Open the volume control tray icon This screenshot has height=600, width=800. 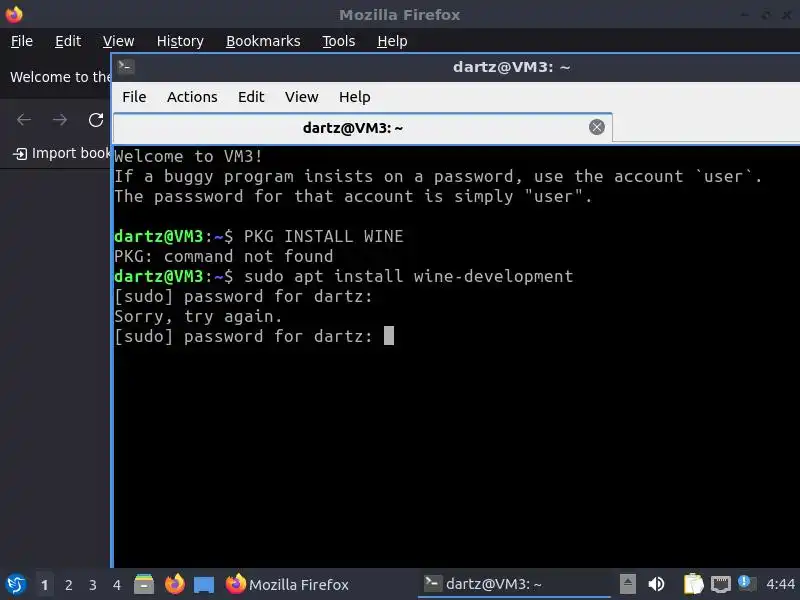[x=657, y=584]
